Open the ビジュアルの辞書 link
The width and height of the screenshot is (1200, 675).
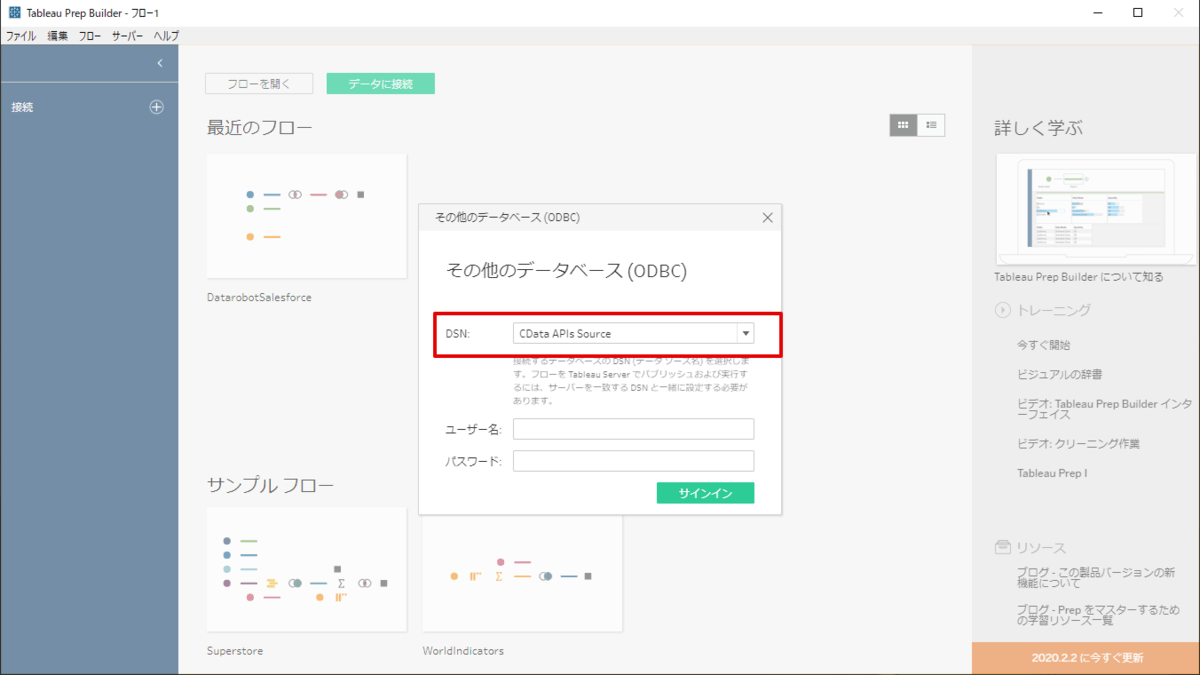(x=1060, y=374)
